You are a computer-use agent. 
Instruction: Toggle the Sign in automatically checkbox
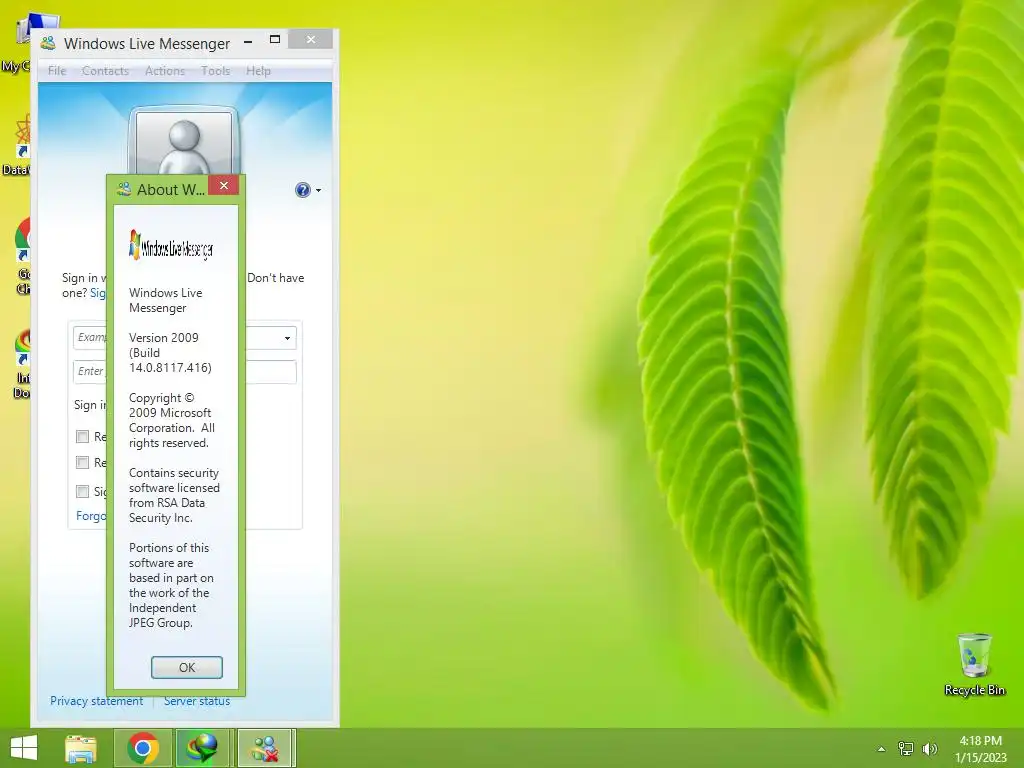click(x=82, y=491)
